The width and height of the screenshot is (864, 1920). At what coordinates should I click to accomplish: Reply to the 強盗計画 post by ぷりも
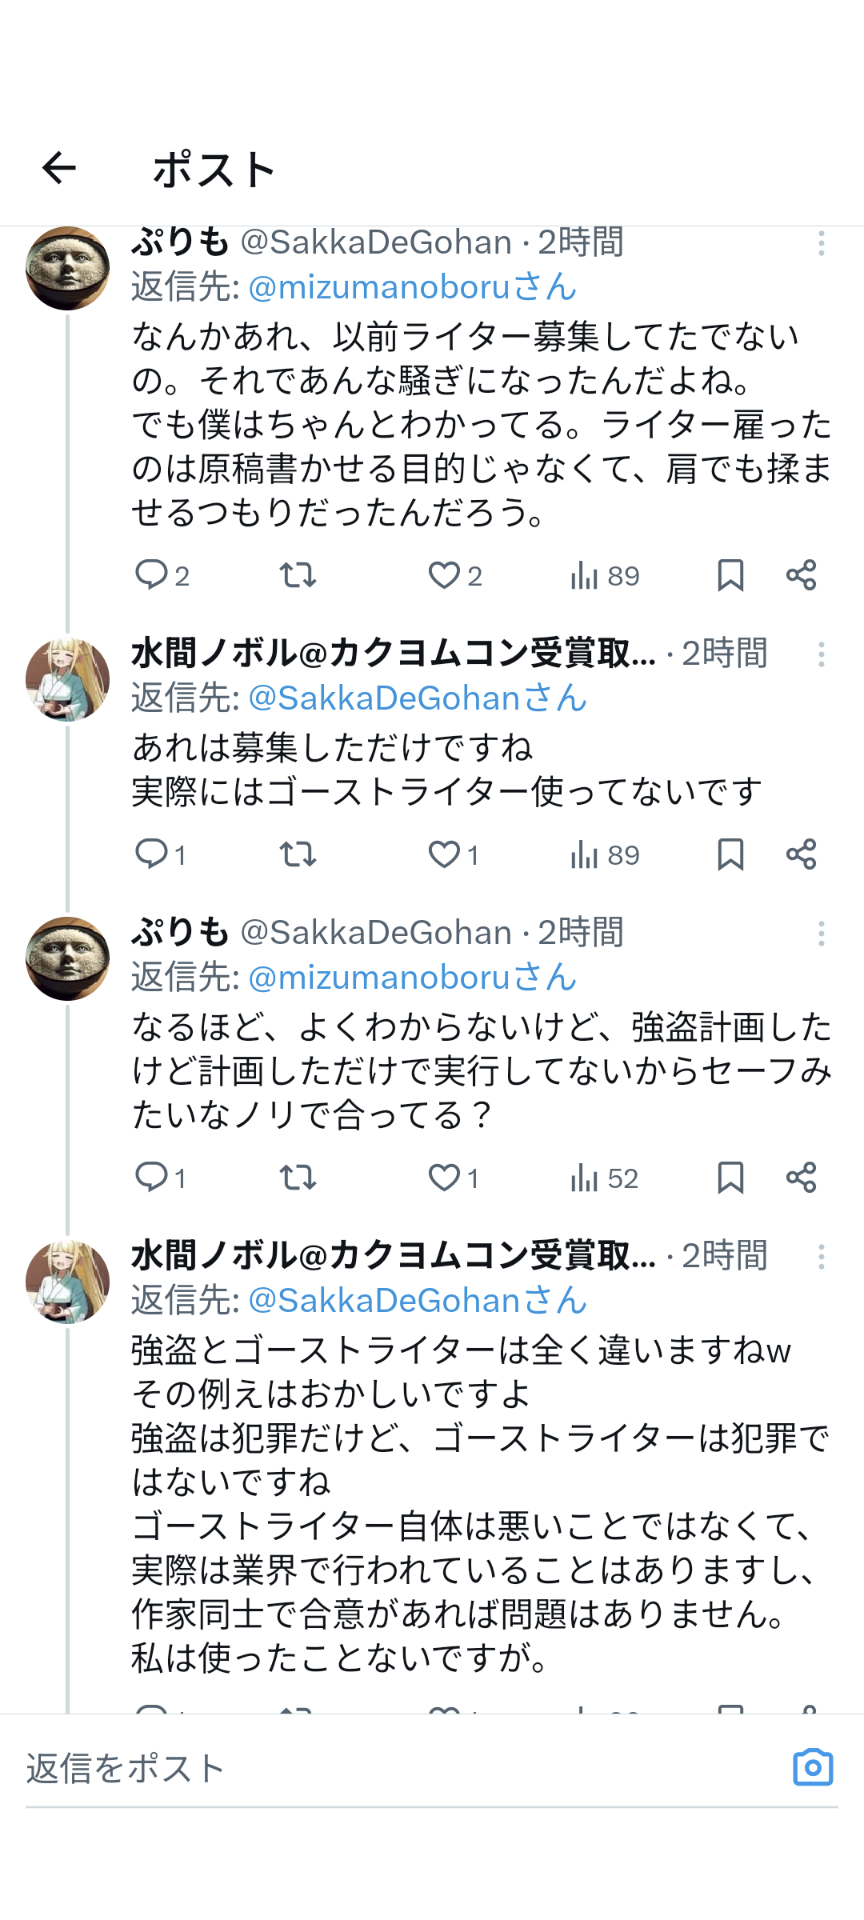(x=151, y=1177)
